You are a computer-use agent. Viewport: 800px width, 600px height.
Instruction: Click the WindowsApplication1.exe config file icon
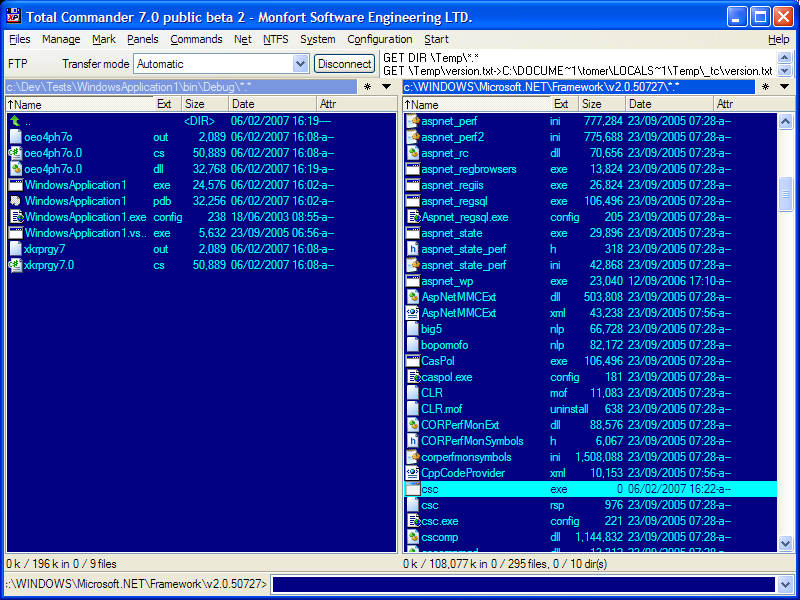tap(15, 217)
